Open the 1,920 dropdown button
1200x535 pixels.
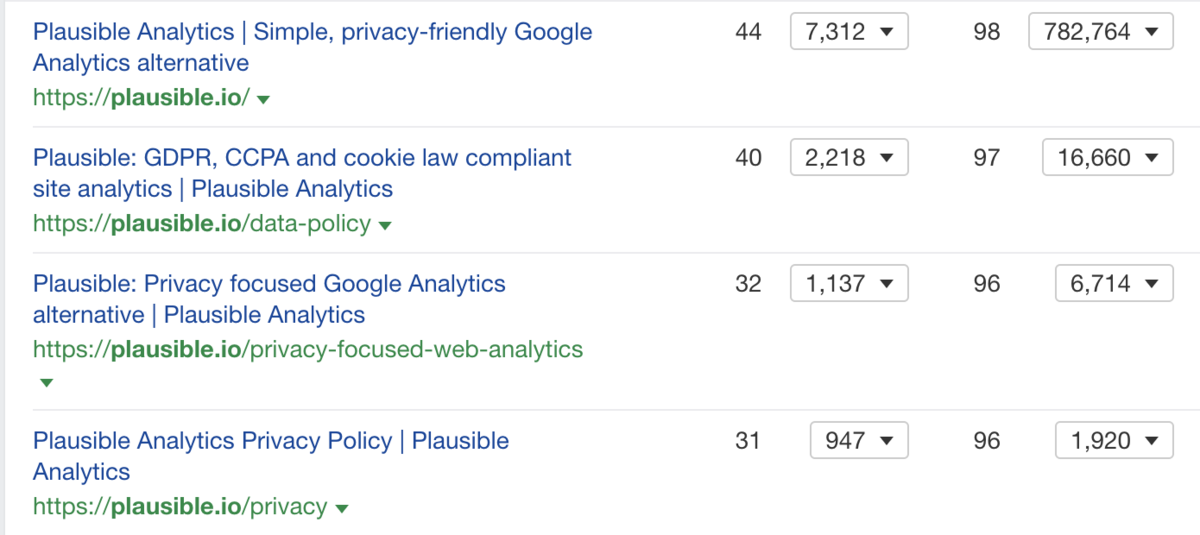click(1113, 440)
